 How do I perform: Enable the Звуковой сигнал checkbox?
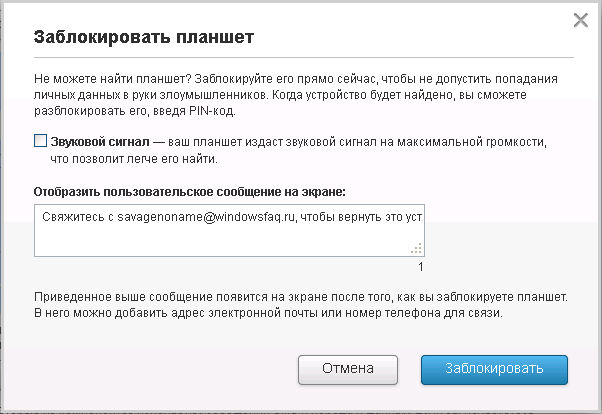pyautogui.click(x=40, y=142)
